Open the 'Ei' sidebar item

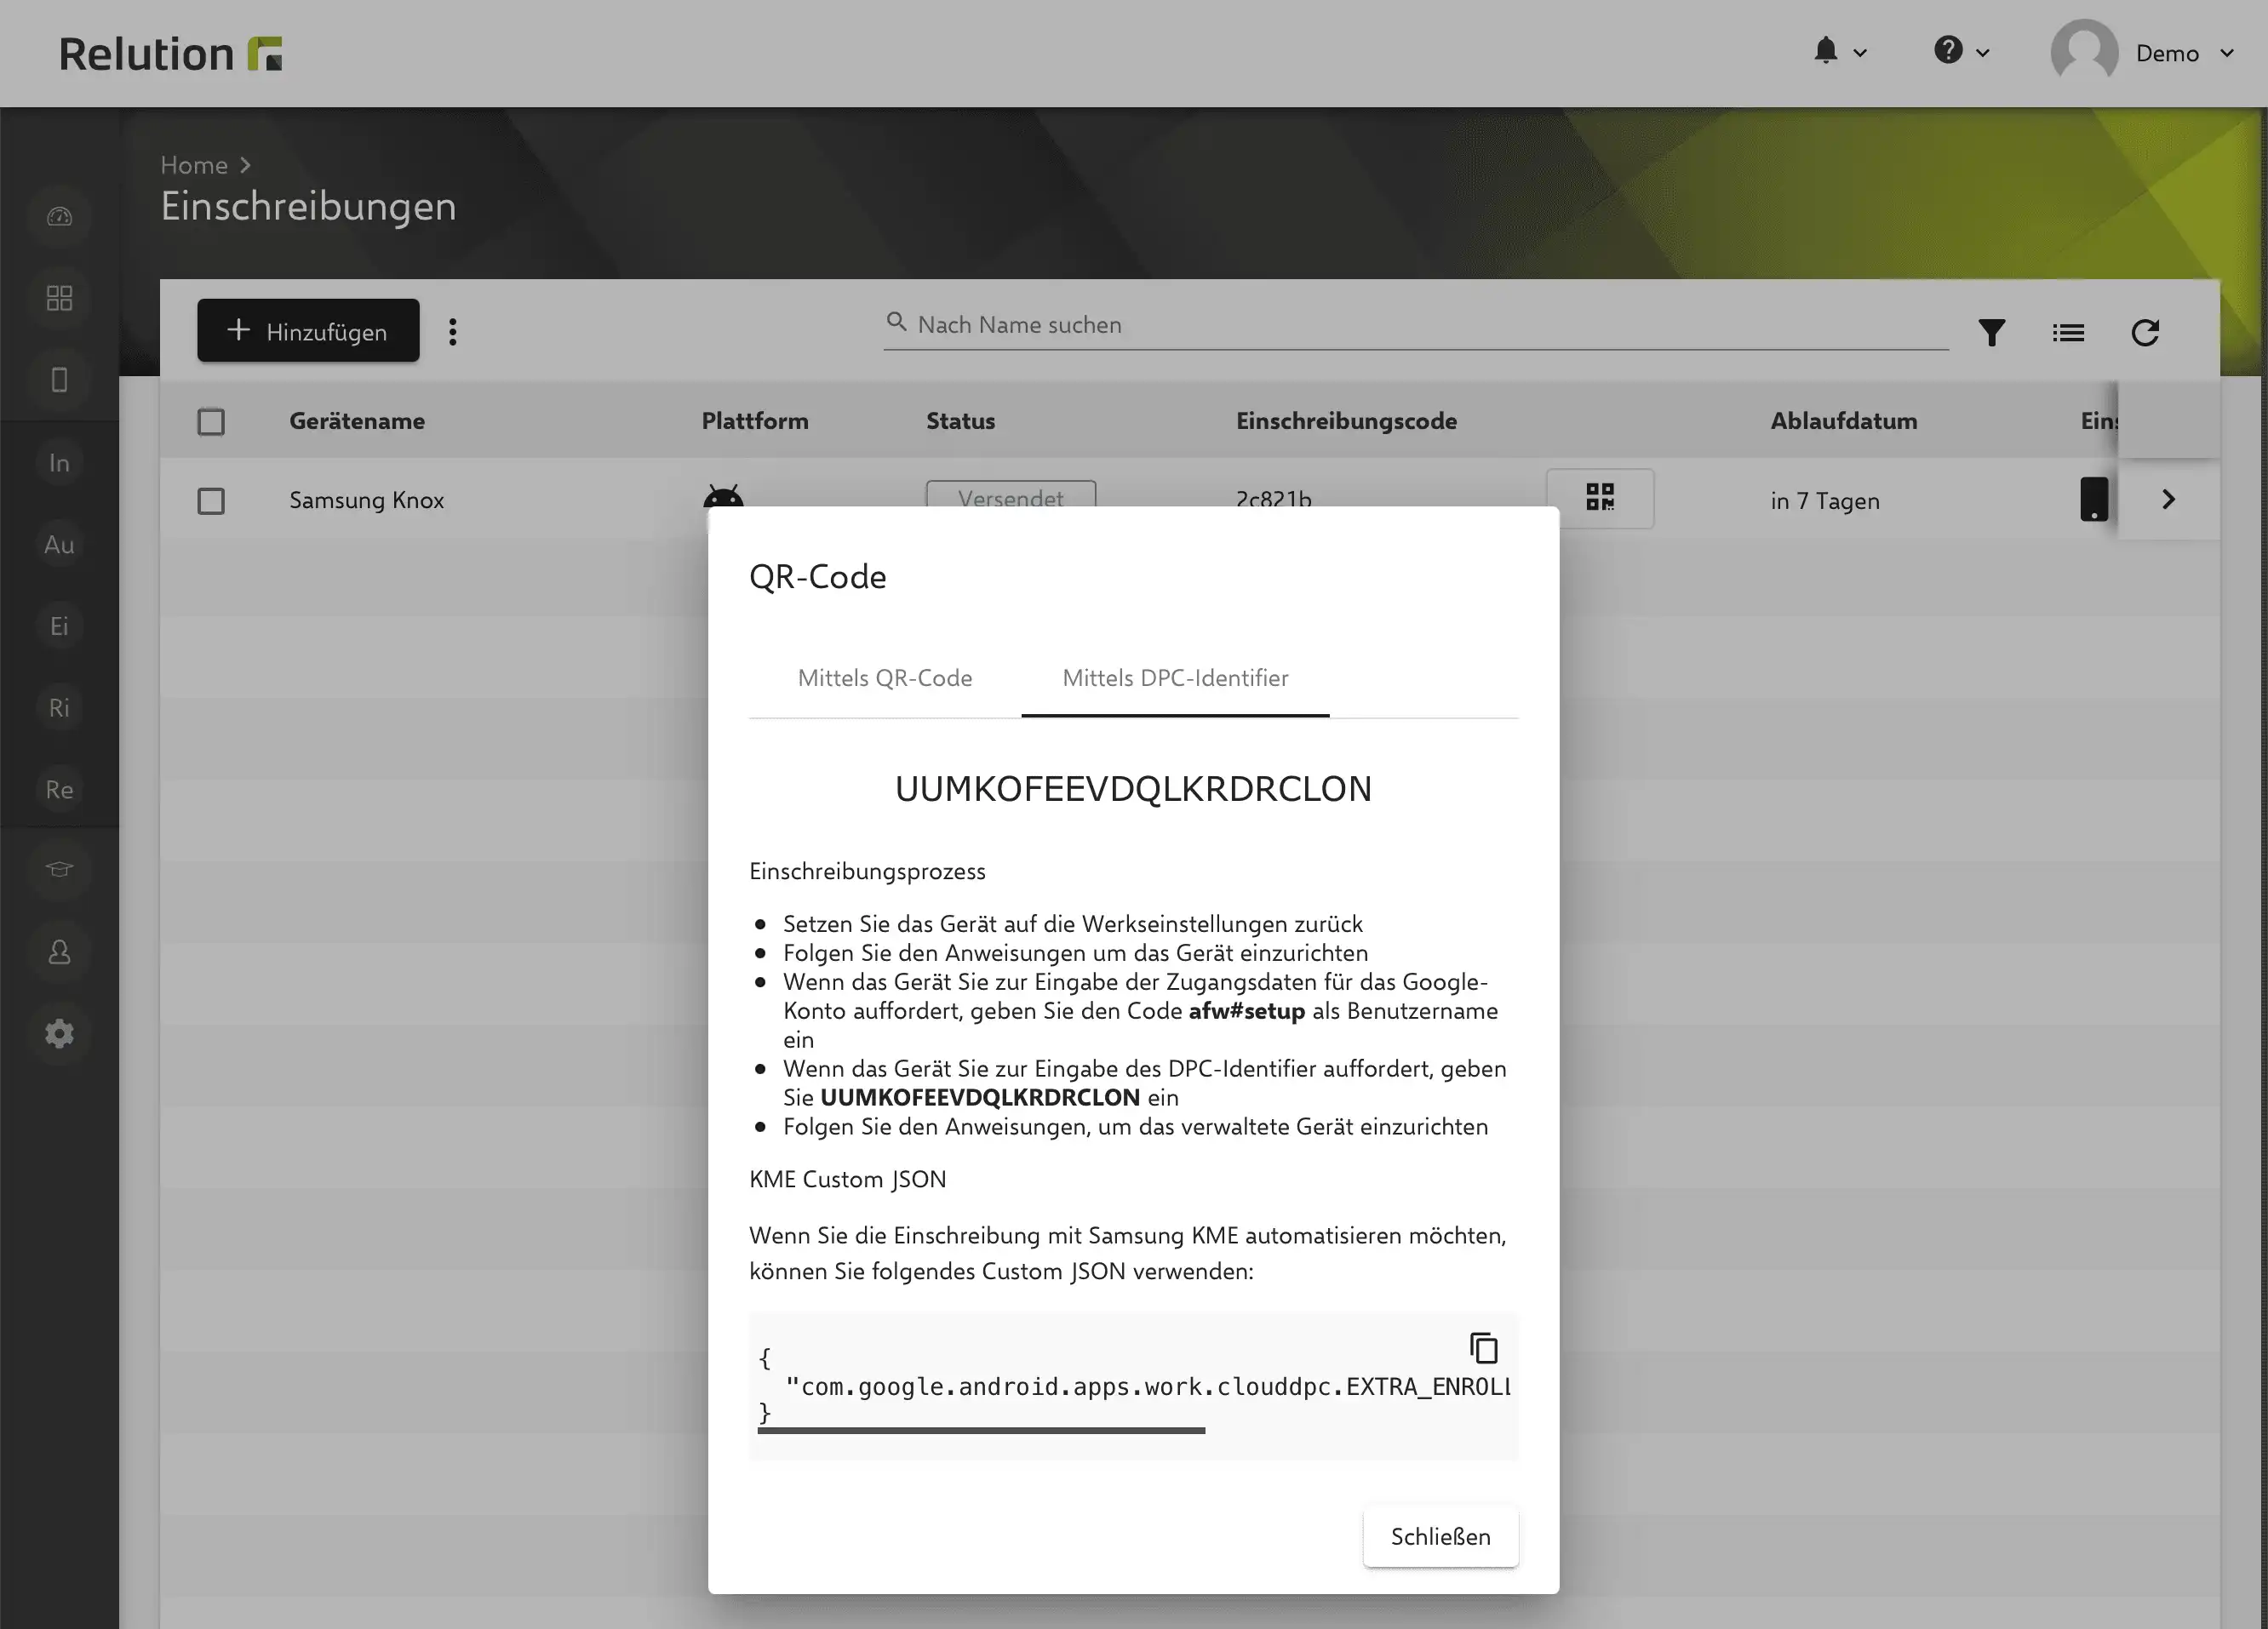[x=59, y=626]
